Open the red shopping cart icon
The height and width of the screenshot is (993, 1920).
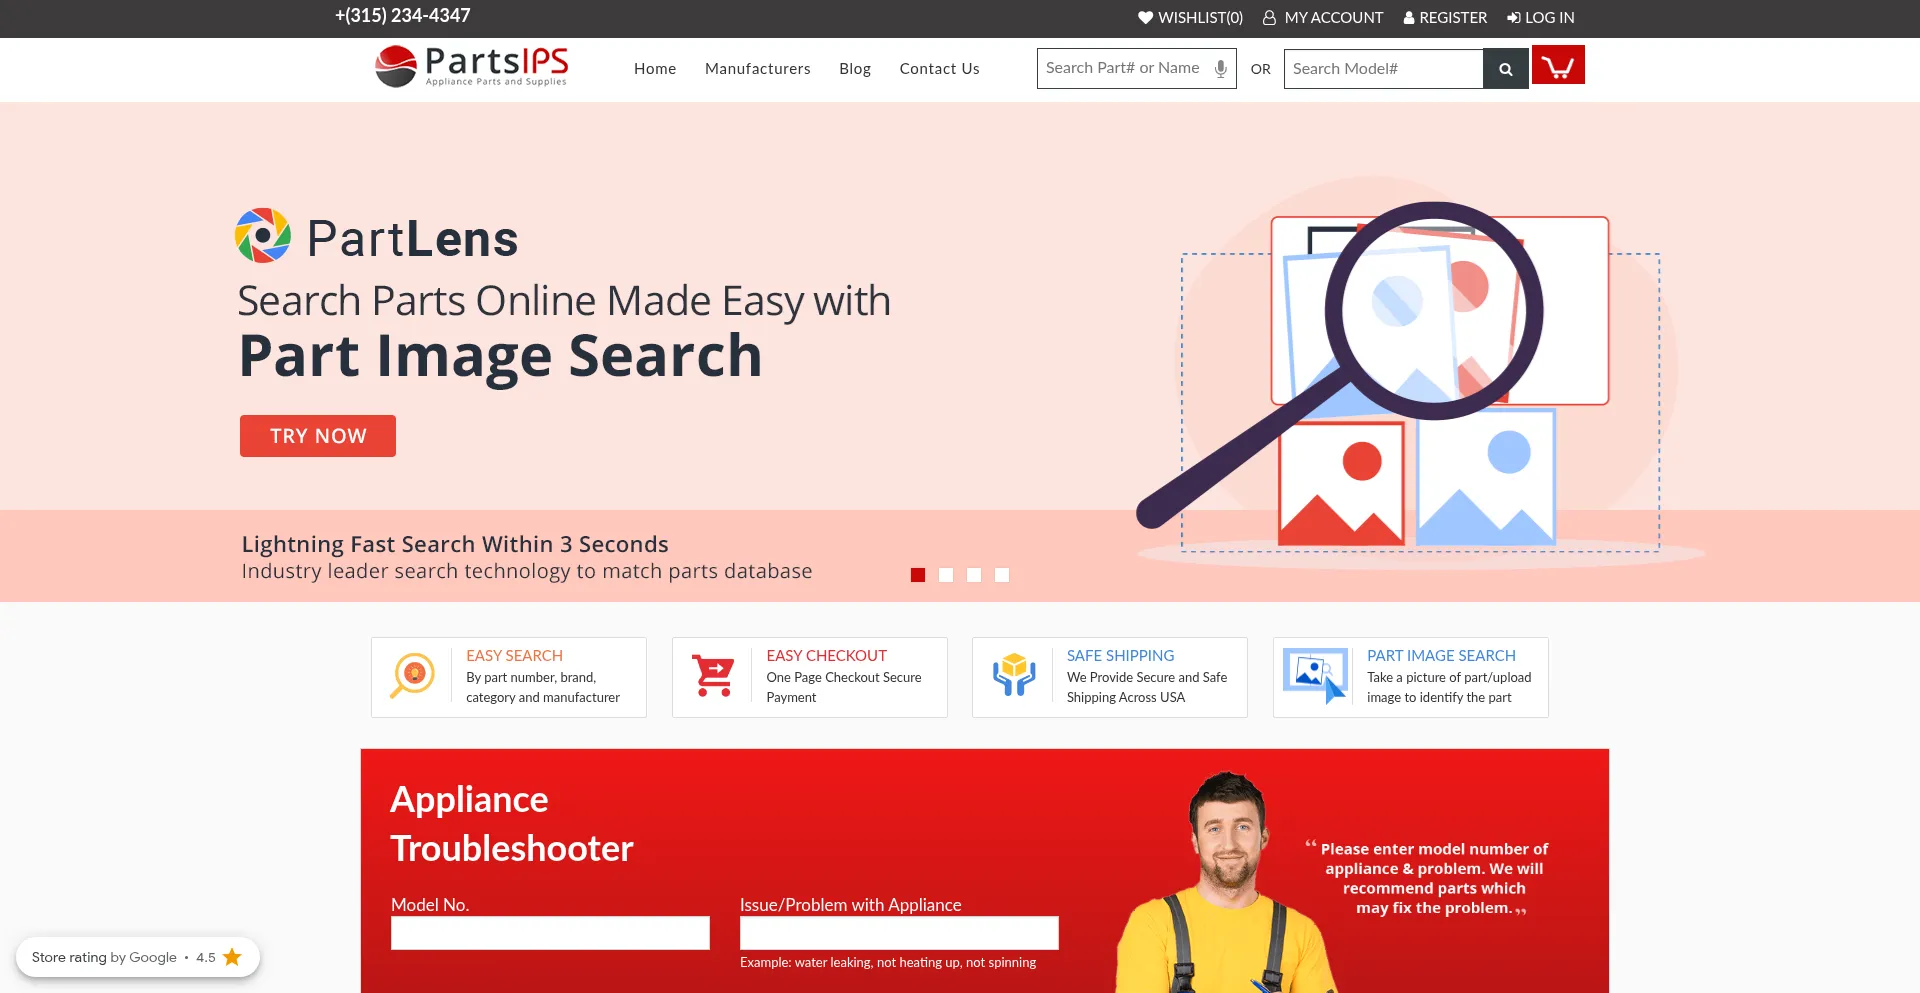(1557, 66)
